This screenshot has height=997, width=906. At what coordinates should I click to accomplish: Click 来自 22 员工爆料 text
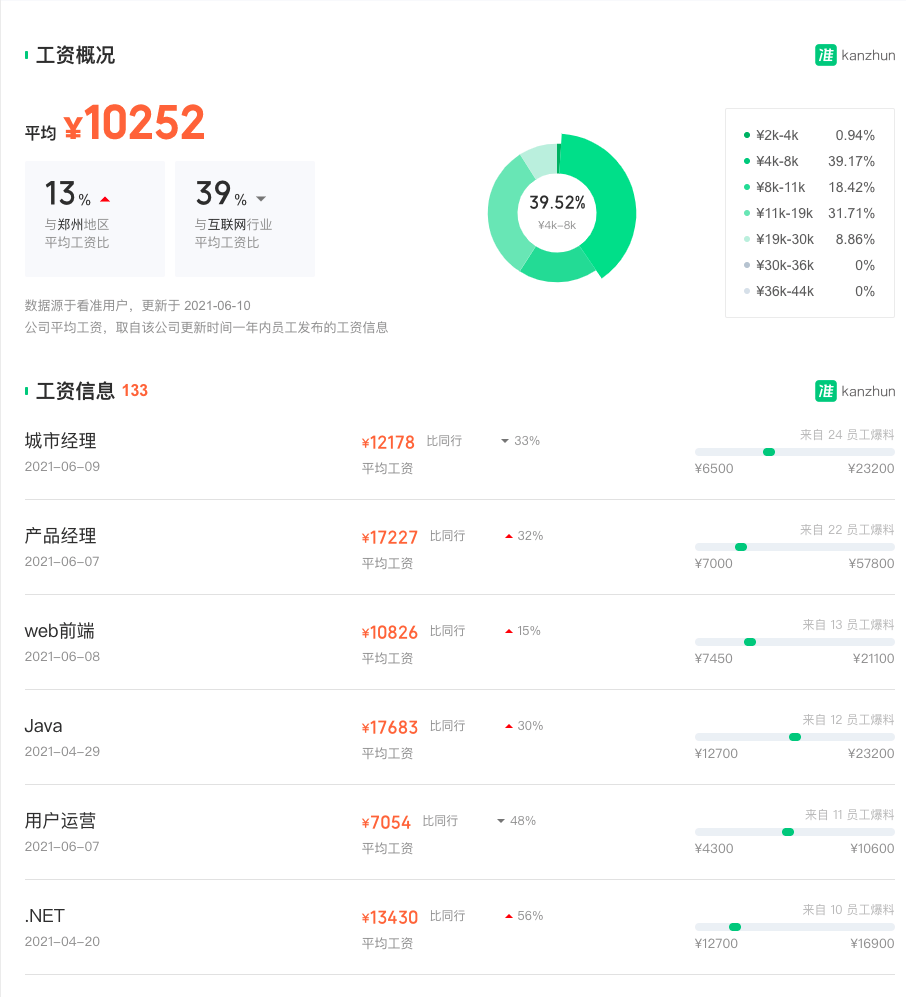pyautogui.click(x=847, y=530)
